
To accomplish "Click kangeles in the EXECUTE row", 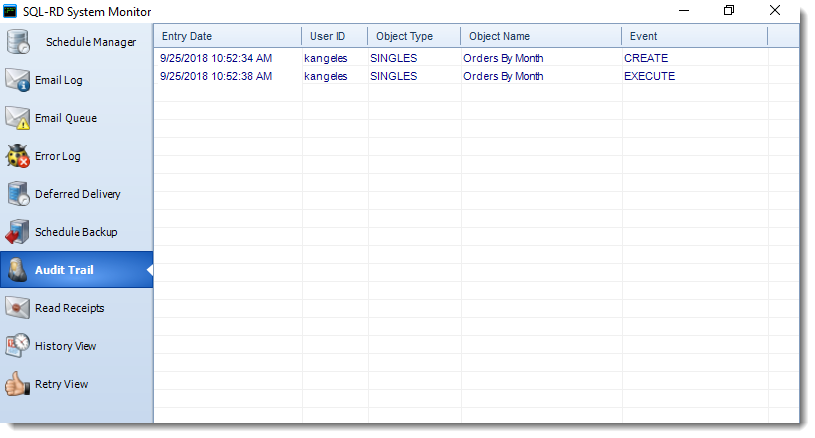I will 326,76.
